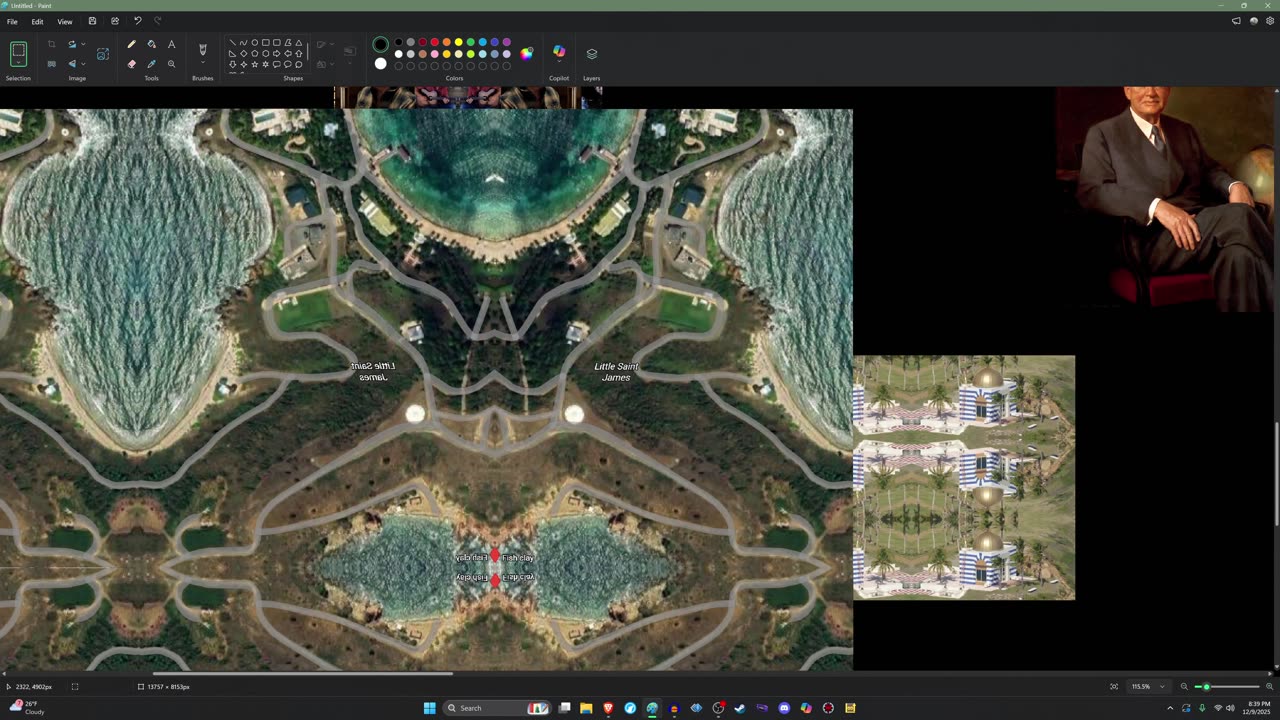Pick the green color swatch
The image size is (1280, 720).
tap(470, 43)
